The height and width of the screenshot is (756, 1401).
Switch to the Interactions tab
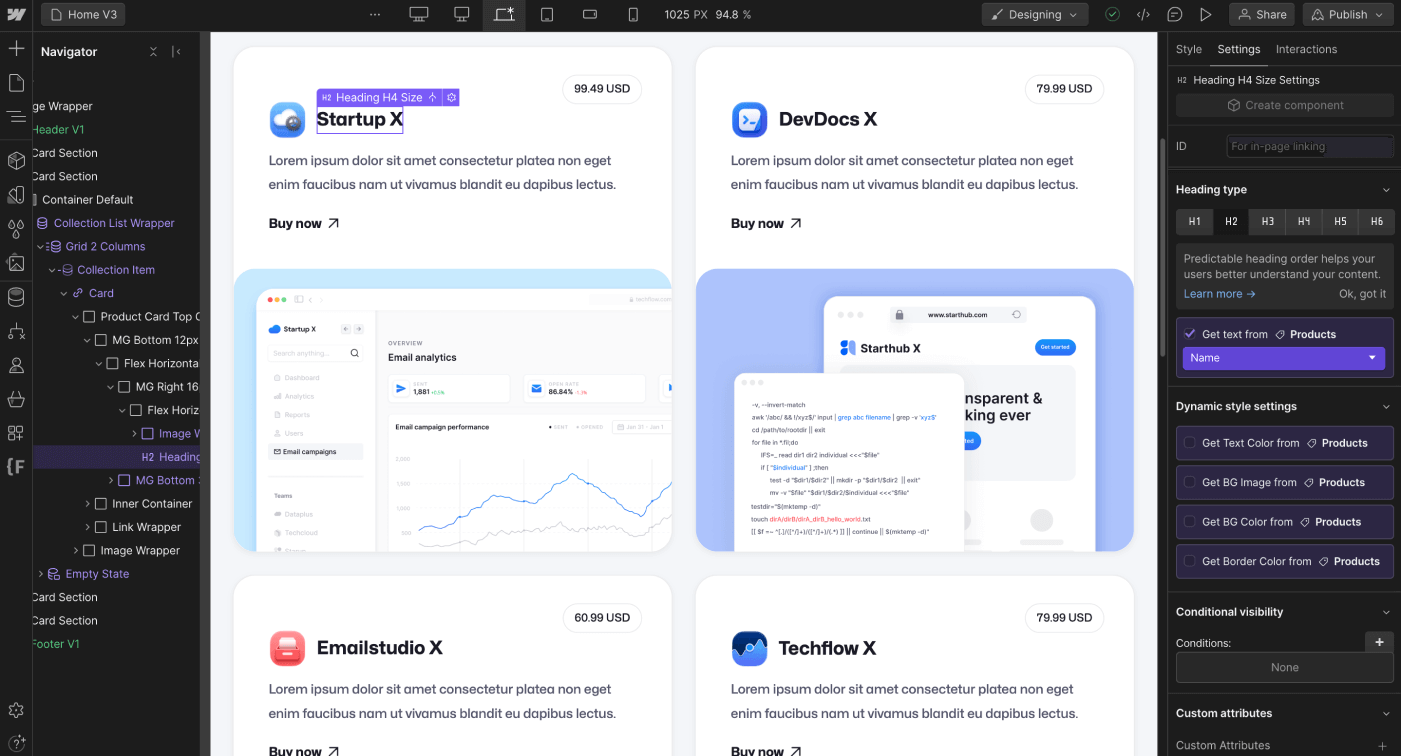coord(1306,49)
